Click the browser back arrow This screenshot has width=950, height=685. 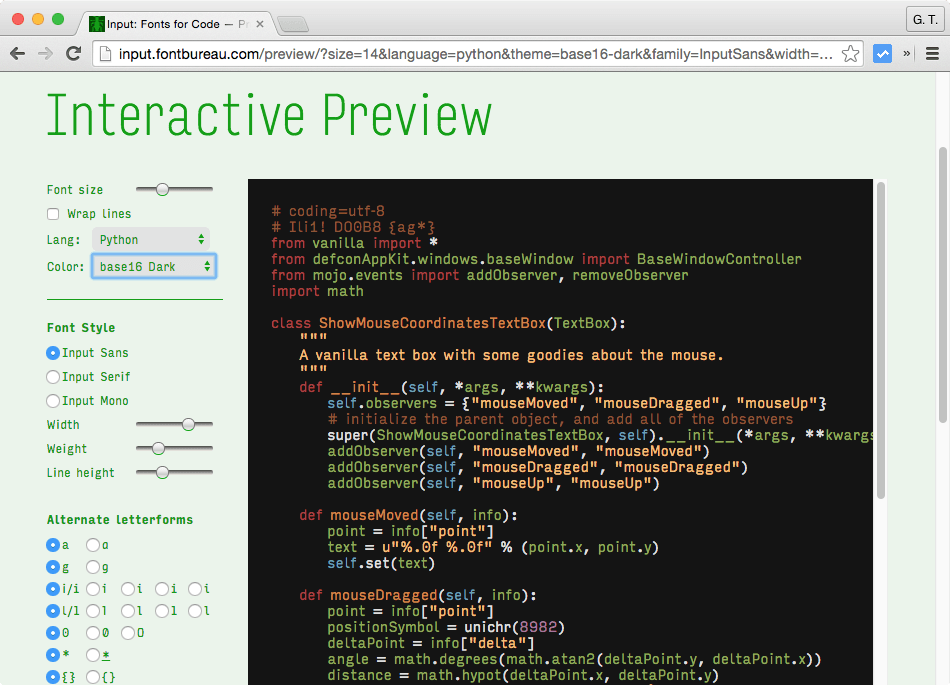tap(18, 54)
